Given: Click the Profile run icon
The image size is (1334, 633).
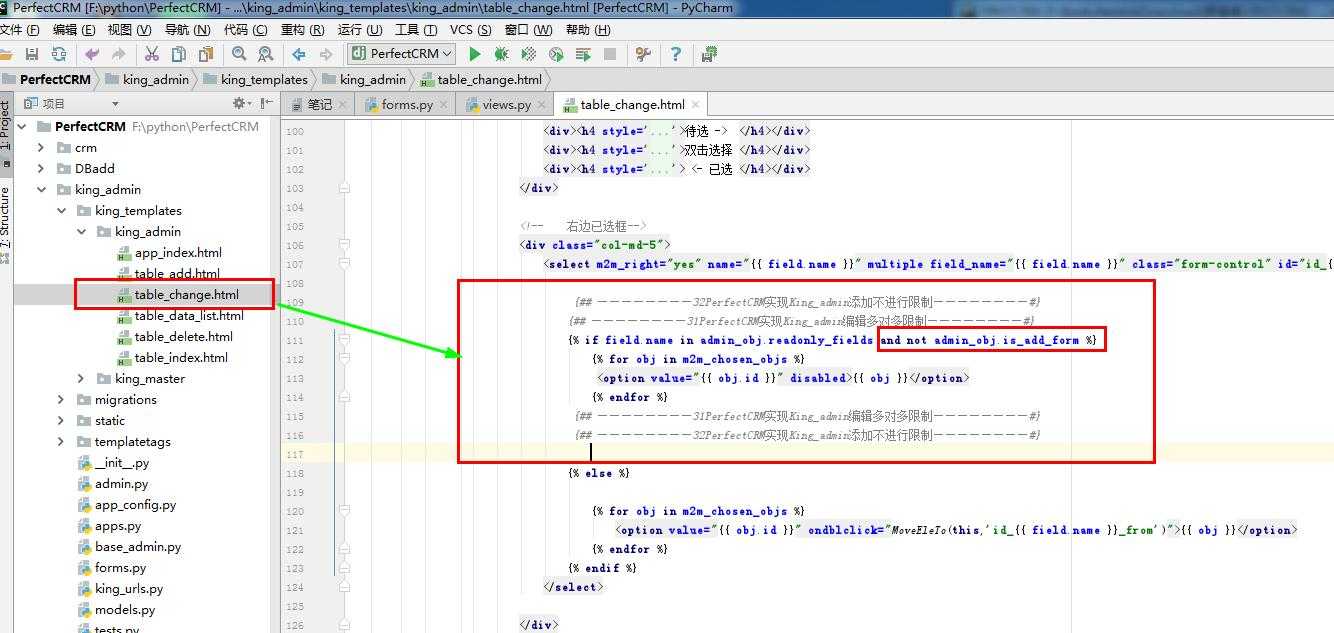Looking at the screenshot, I should (556, 54).
